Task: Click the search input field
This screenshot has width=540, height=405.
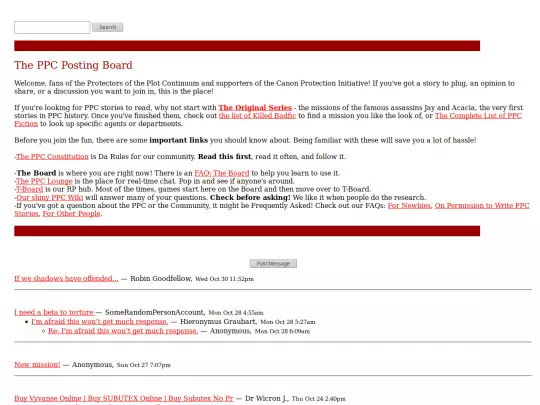Action: (52, 27)
